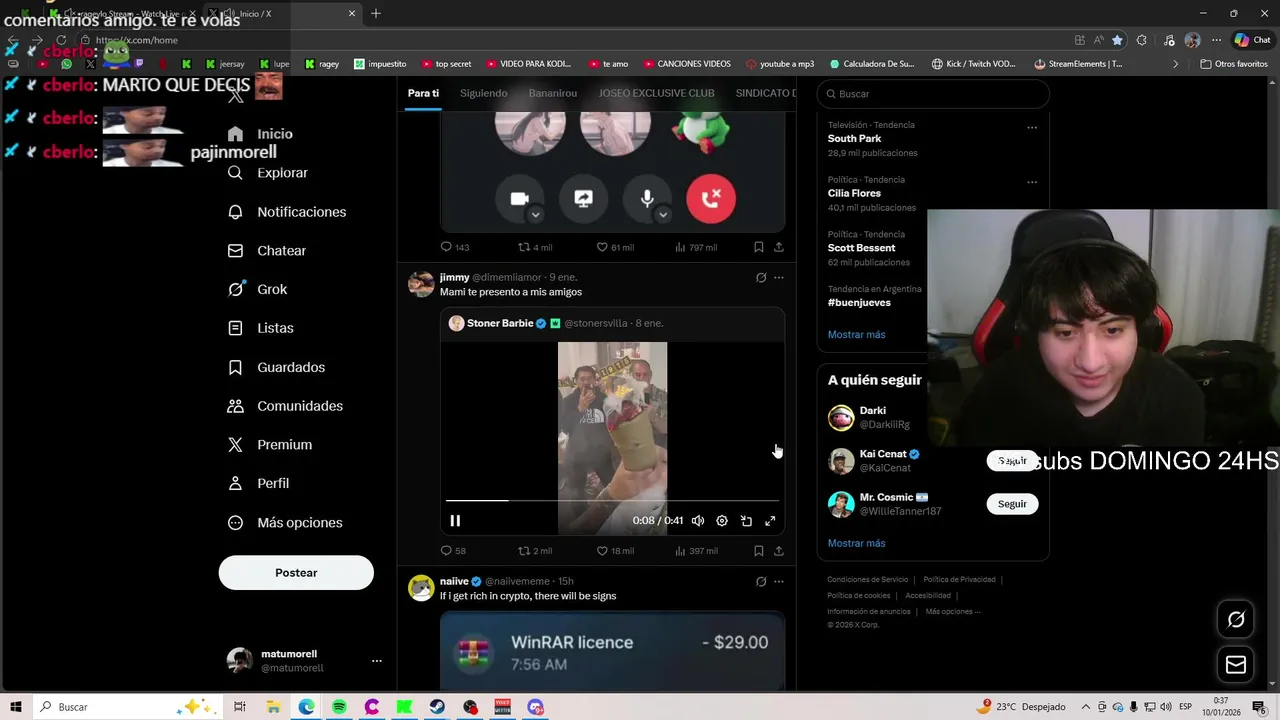Like jimmy's post with 18 mil likes
The width and height of the screenshot is (1280, 720).
tap(615, 551)
